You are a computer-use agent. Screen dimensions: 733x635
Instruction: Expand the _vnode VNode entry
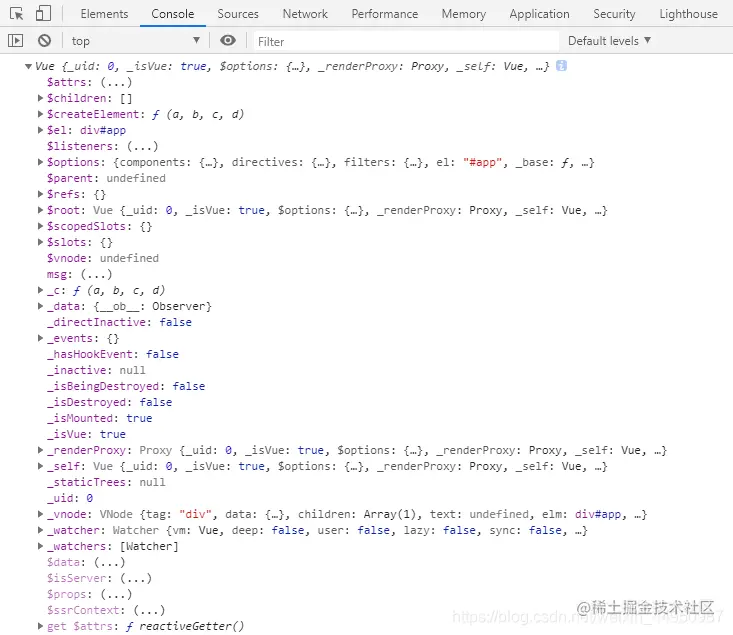point(40,514)
